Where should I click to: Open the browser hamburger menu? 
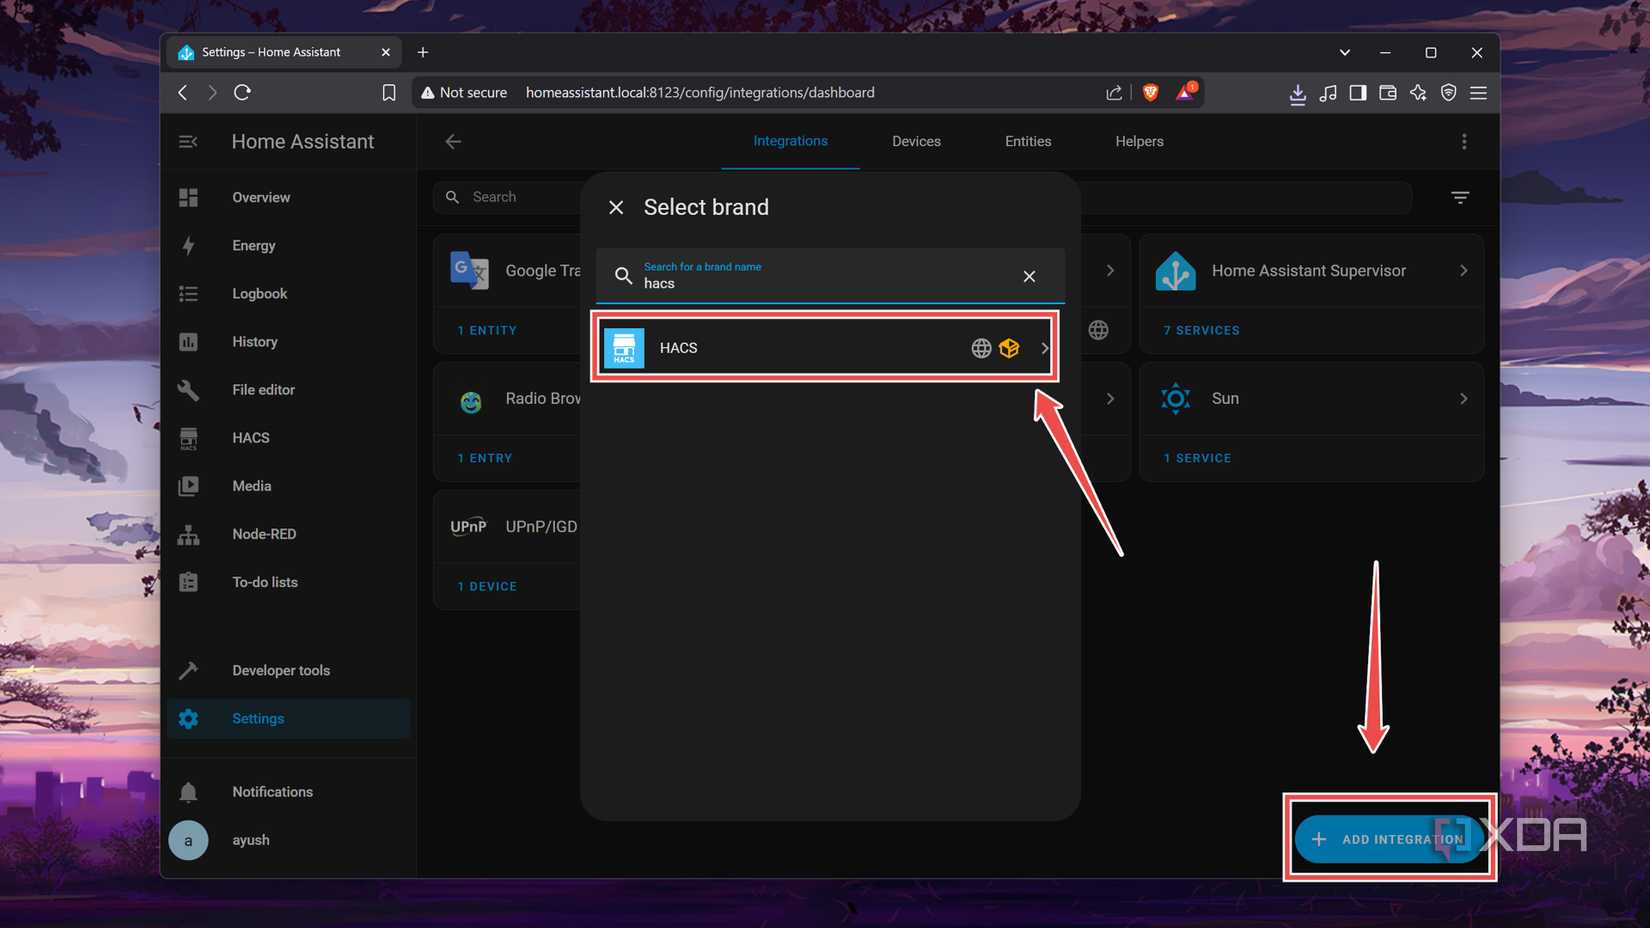1478,92
